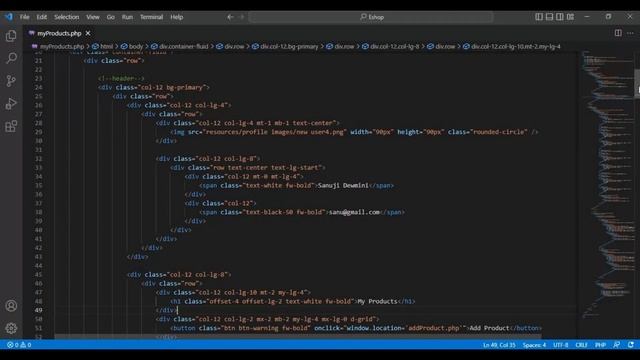Screen dimensions: 640x360
Task: Open the Selection menu
Action: [67, 17]
